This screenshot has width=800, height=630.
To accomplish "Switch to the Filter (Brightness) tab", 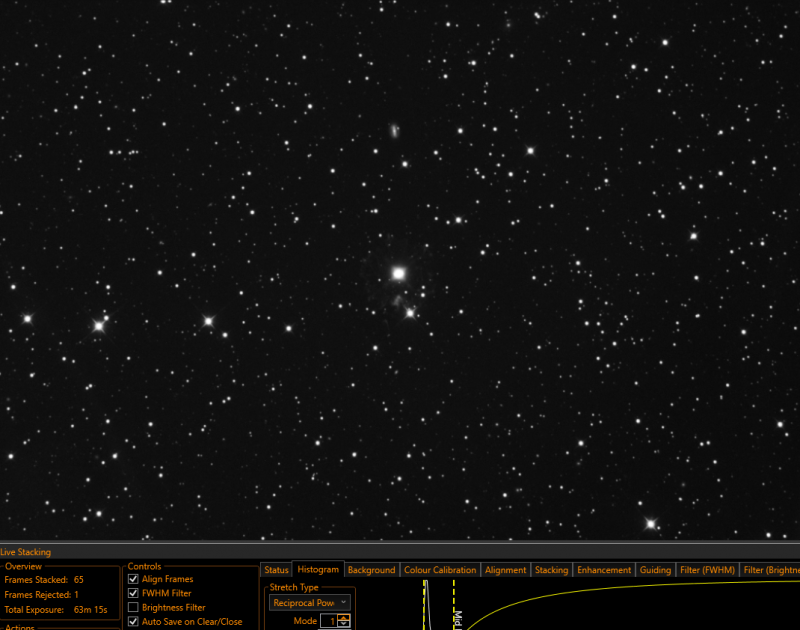I will 770,570.
